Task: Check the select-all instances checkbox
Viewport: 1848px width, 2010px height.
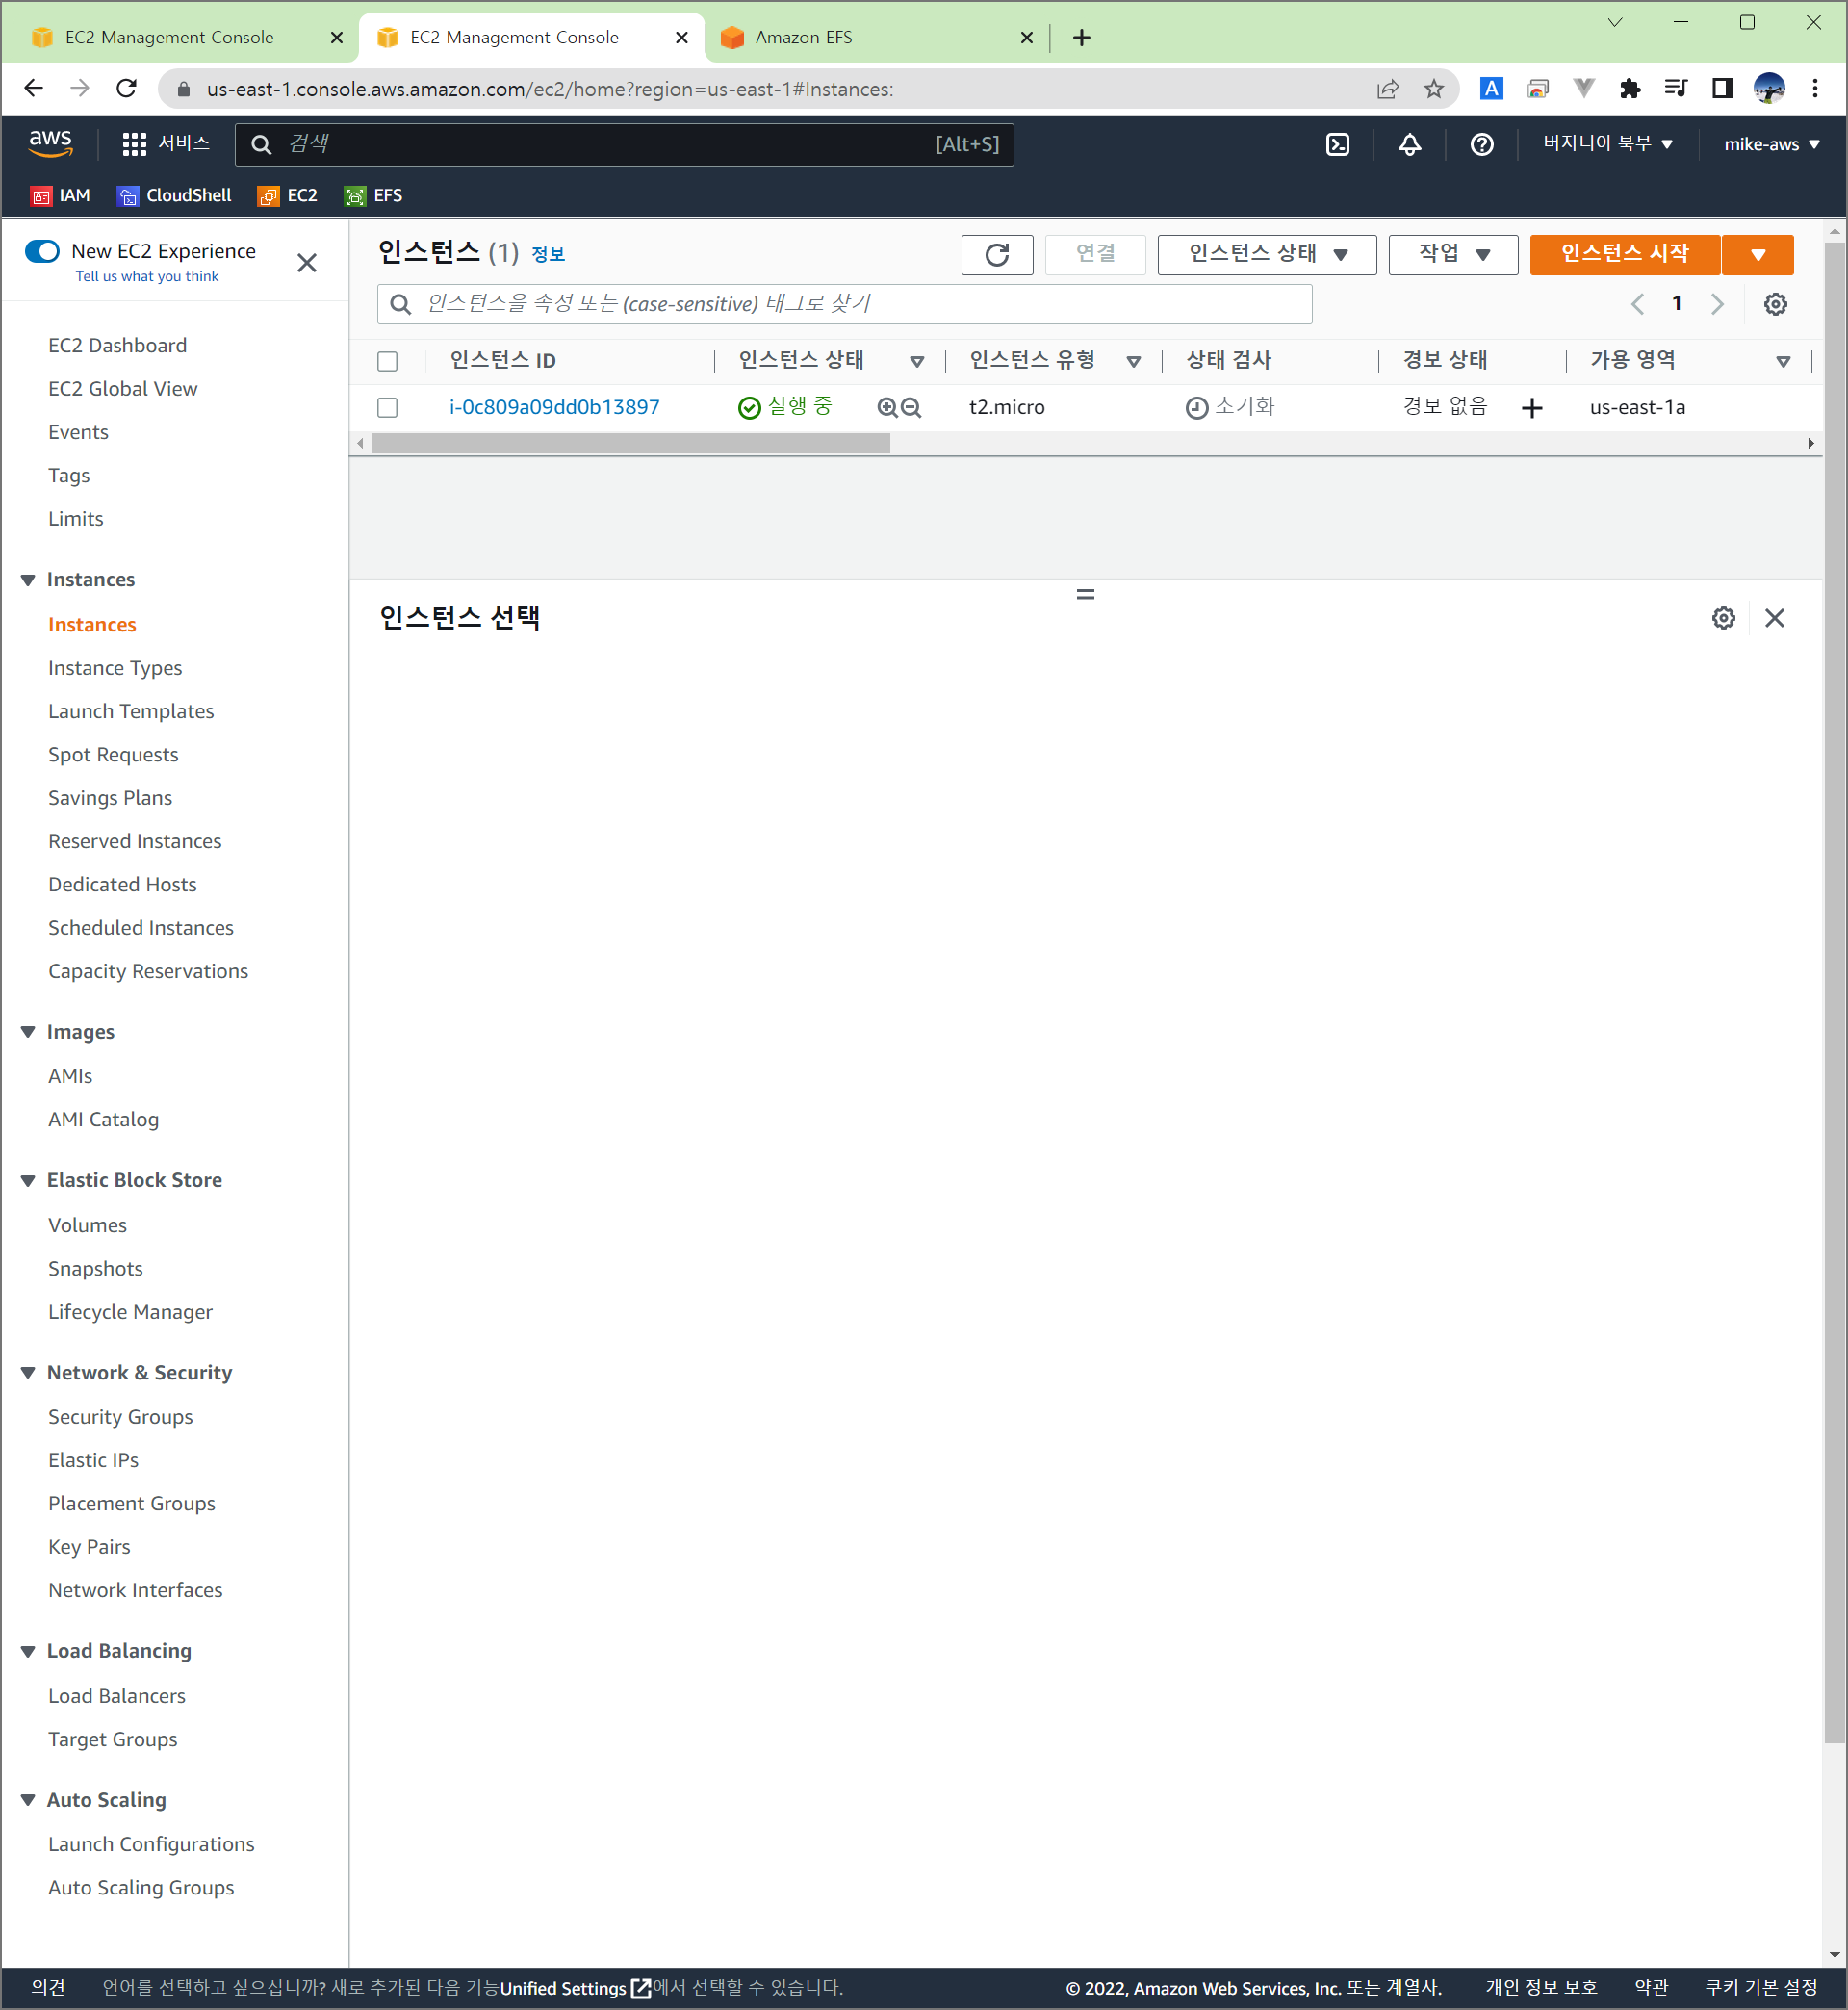Action: coord(387,361)
